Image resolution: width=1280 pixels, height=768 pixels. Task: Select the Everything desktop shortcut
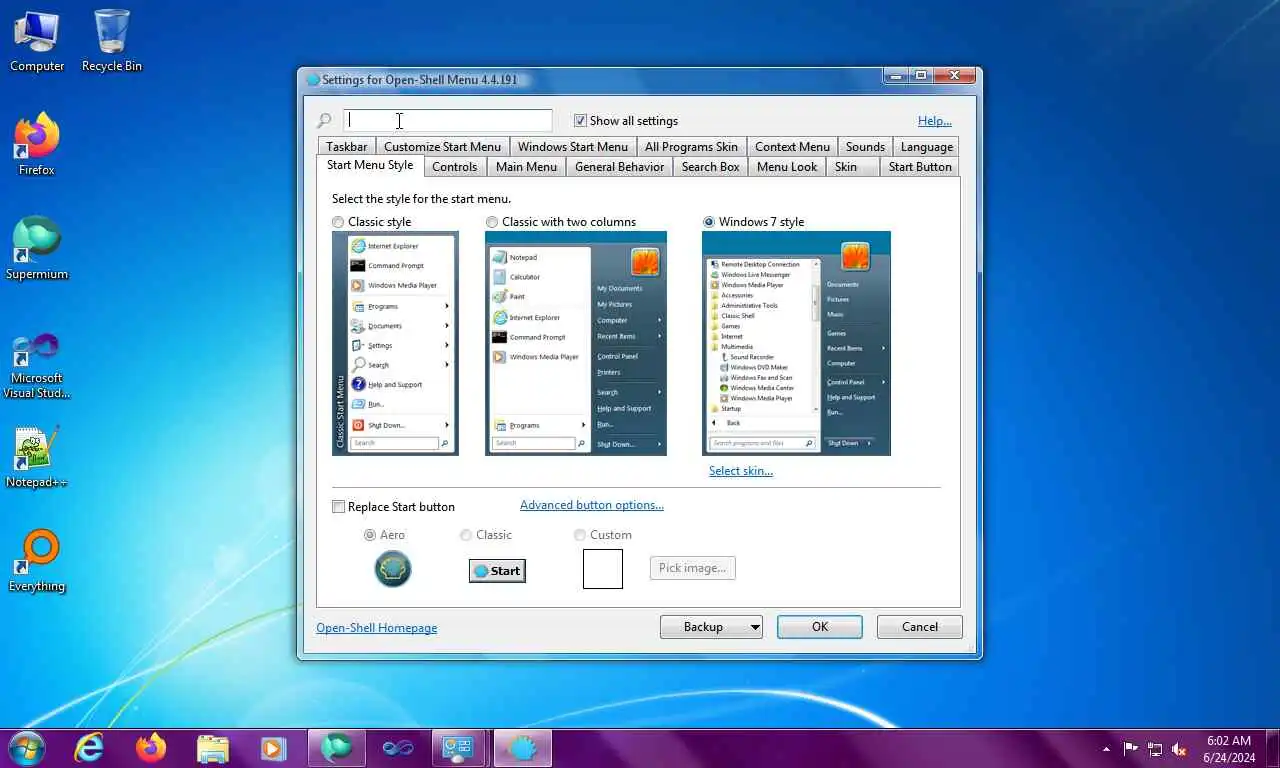[37, 561]
